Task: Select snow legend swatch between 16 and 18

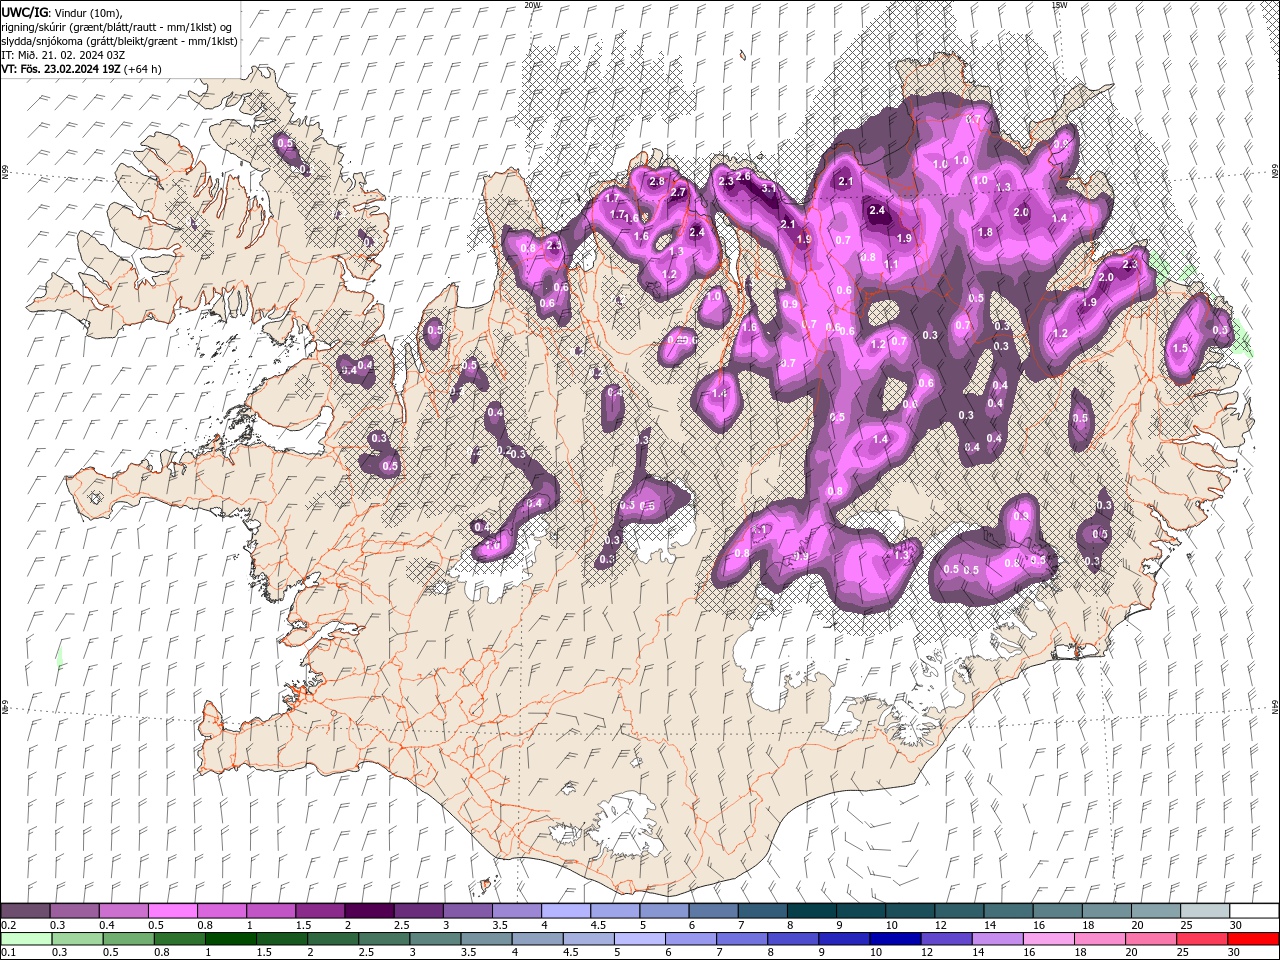Action: 1056,910
